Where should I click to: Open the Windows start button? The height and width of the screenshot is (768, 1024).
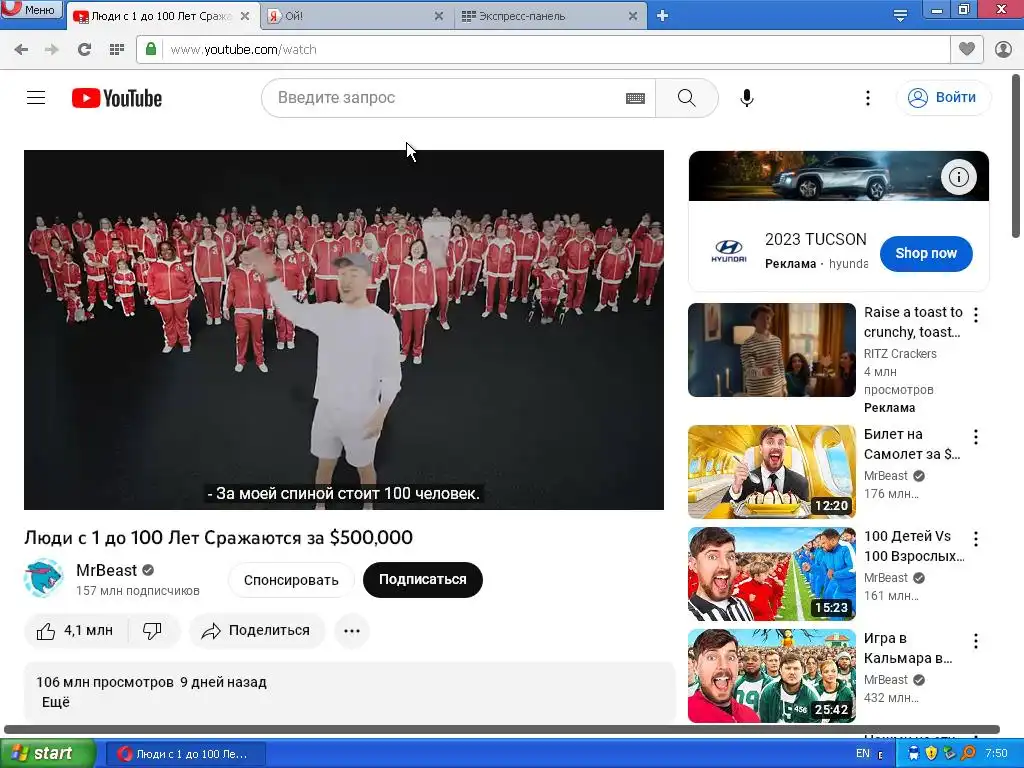coord(47,754)
